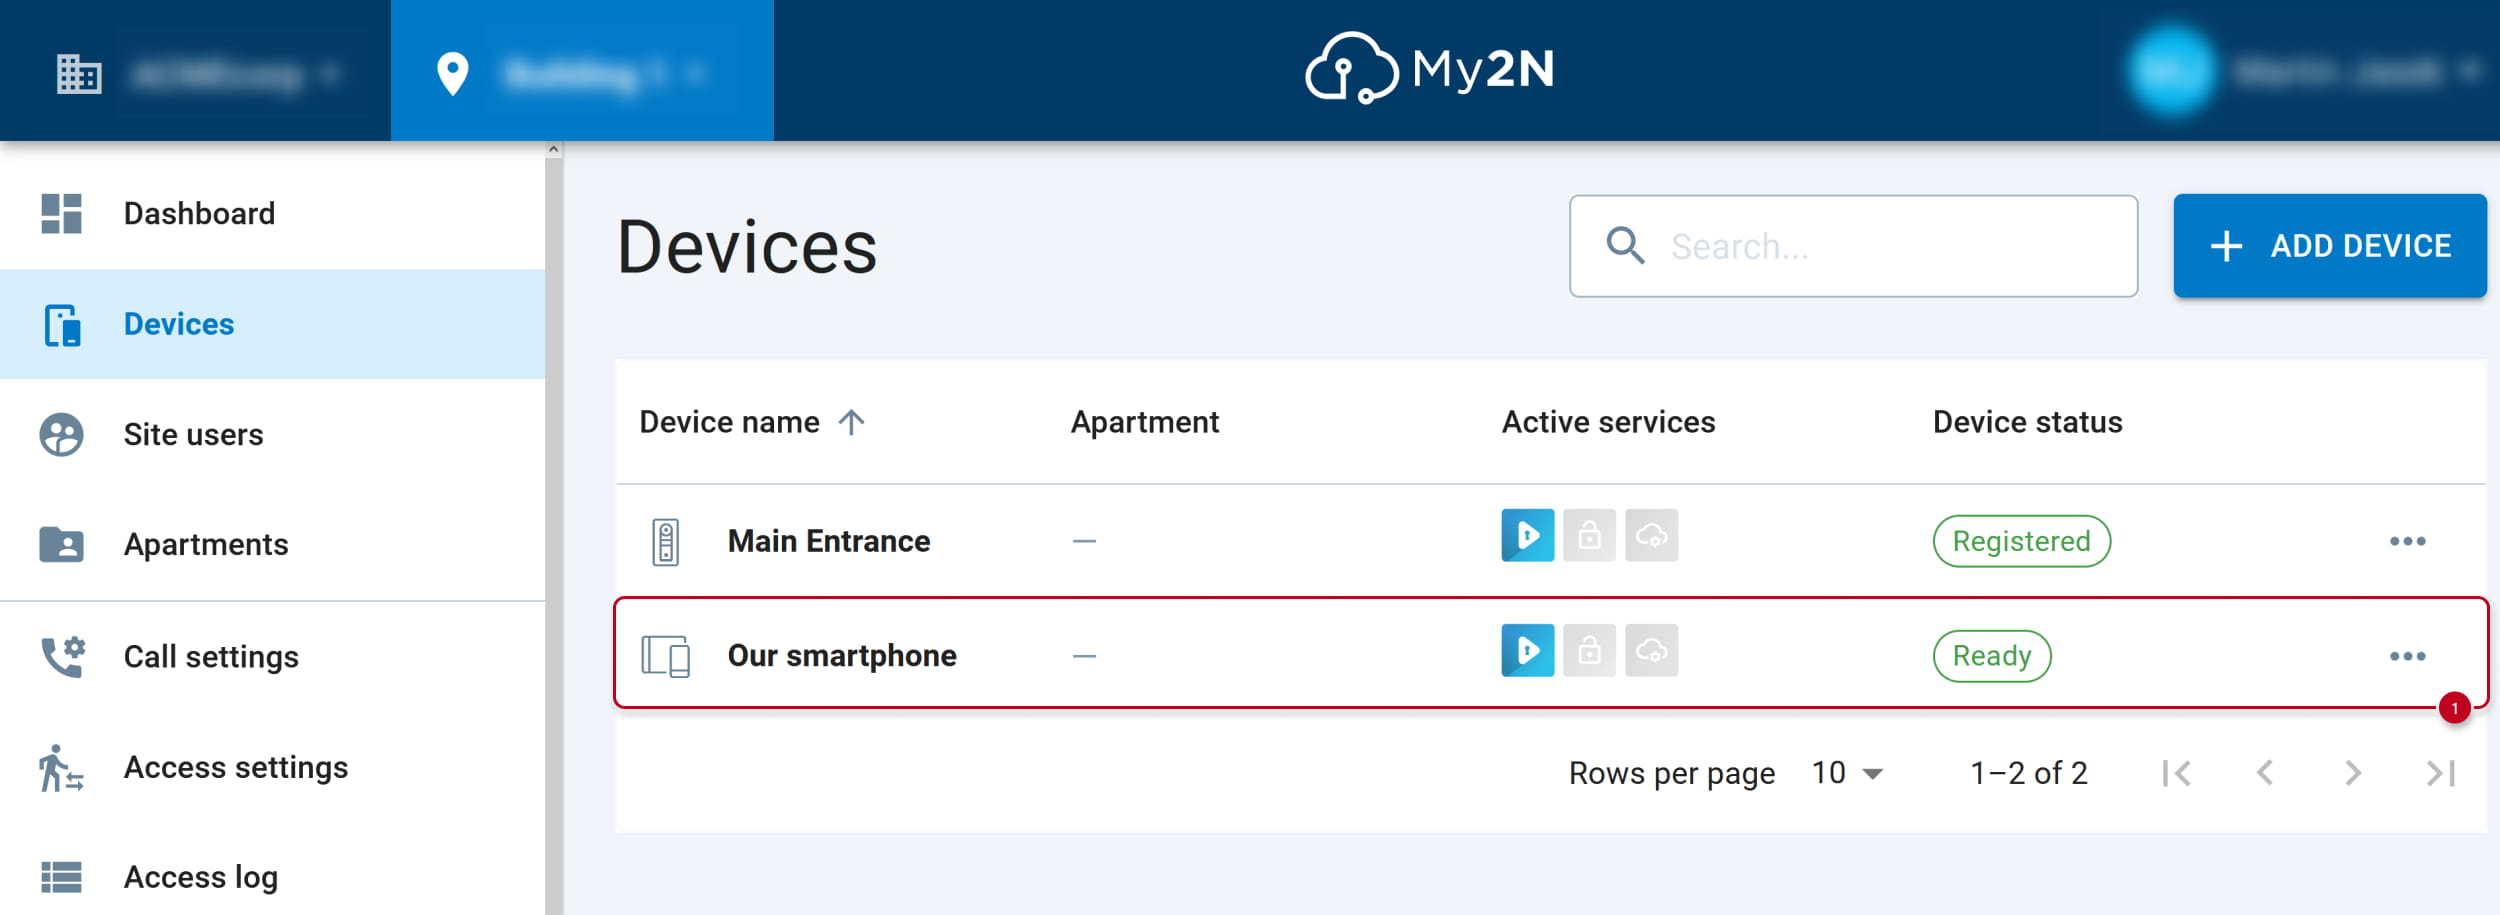Click the Site users icon

tap(61, 434)
